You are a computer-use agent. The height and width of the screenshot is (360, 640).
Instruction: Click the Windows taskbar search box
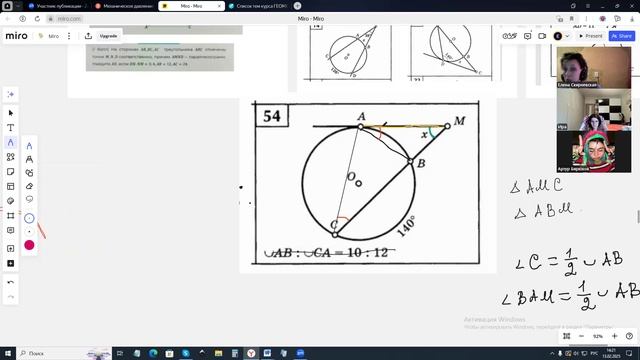coord(64,353)
